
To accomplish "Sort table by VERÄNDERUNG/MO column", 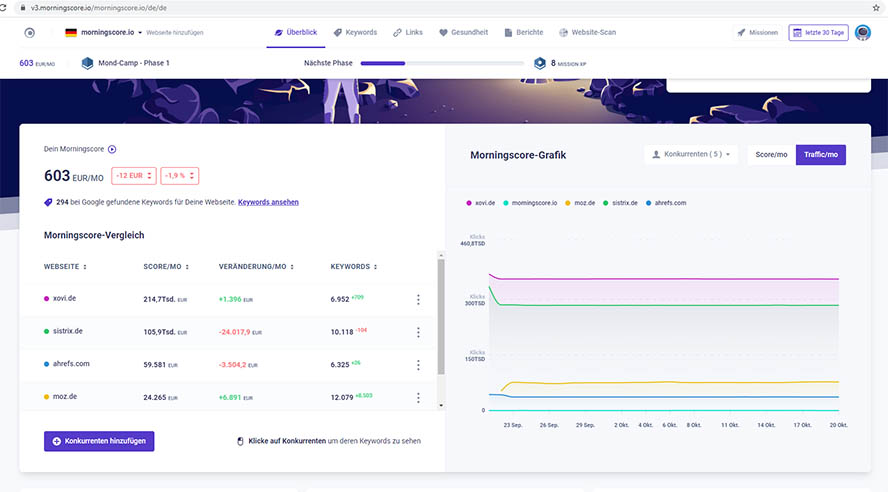I will tap(256, 267).
